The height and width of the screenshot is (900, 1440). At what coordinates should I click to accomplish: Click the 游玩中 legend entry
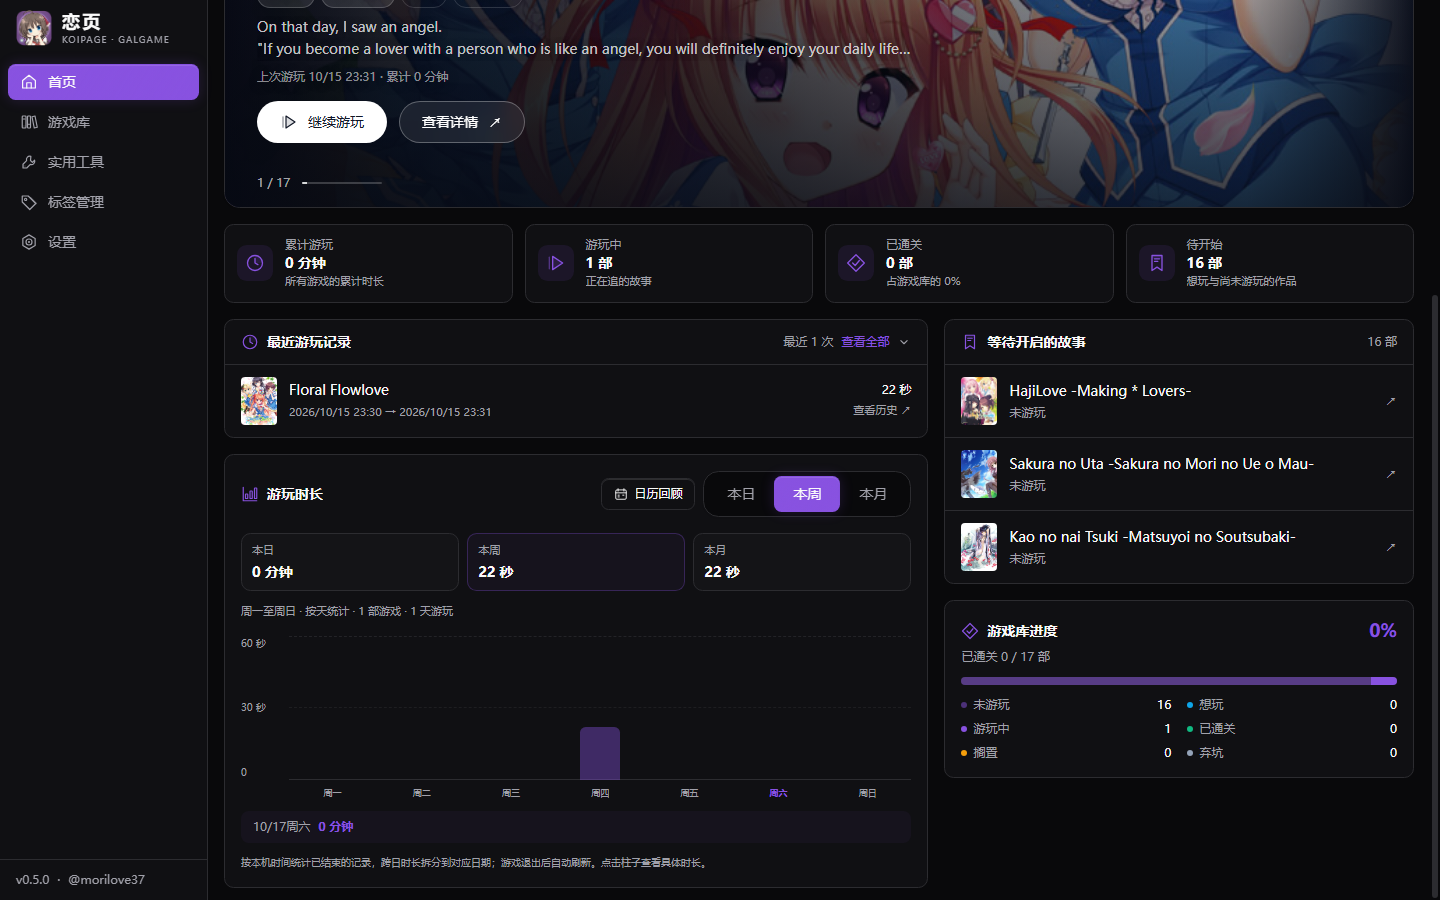1066,729
